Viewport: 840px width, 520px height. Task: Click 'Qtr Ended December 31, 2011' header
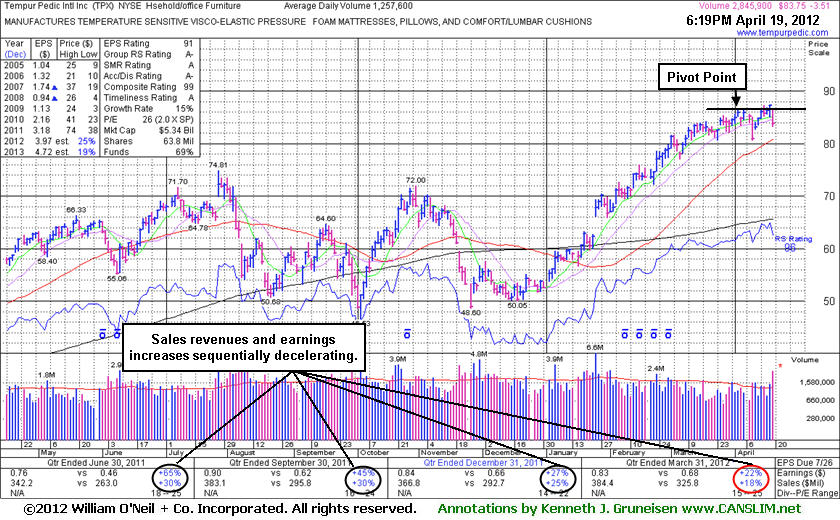(x=483, y=462)
